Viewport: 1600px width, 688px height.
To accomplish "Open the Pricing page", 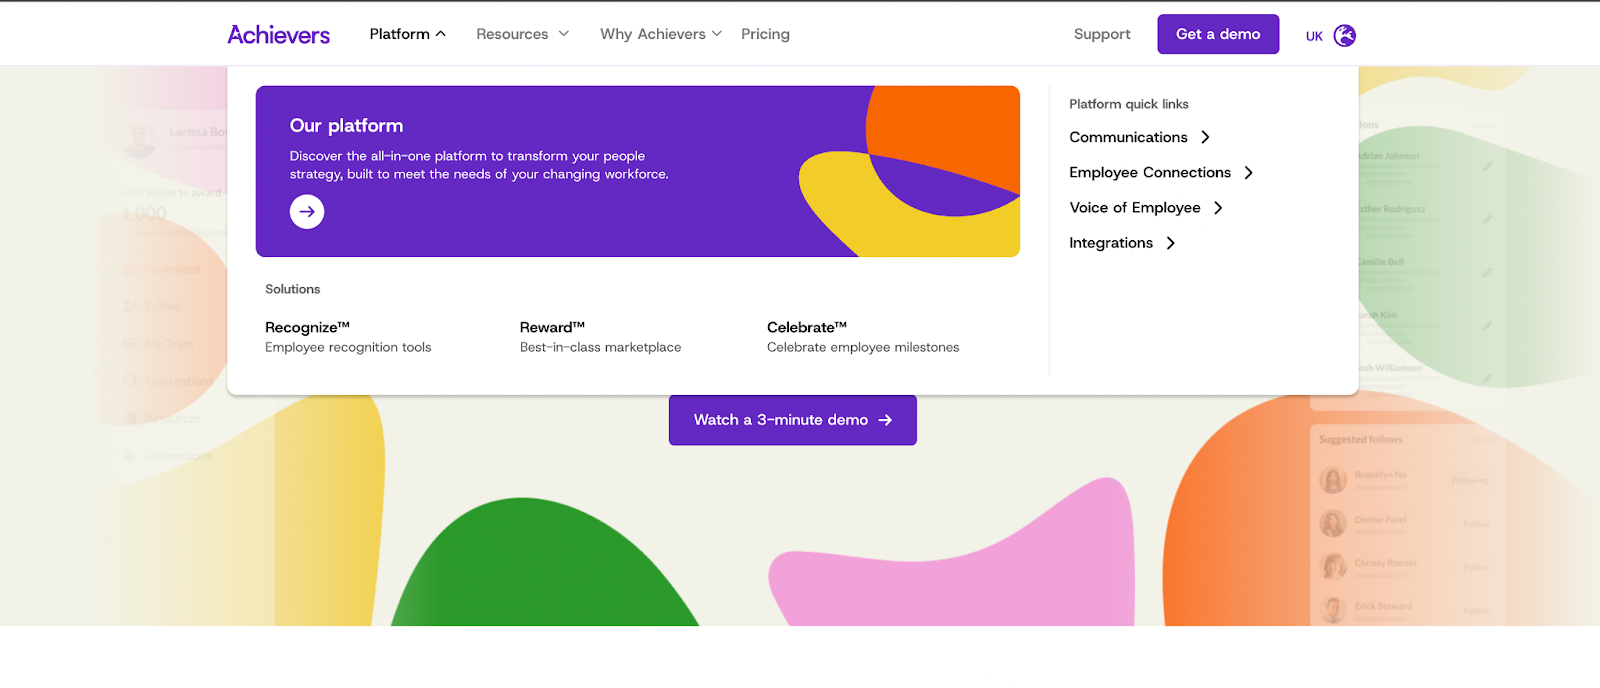I will tap(765, 34).
